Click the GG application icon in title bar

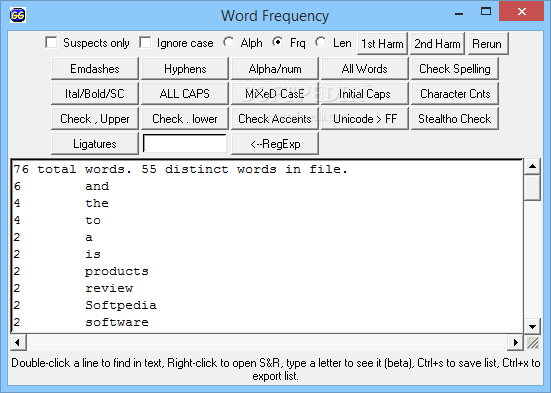pyautogui.click(x=18, y=15)
